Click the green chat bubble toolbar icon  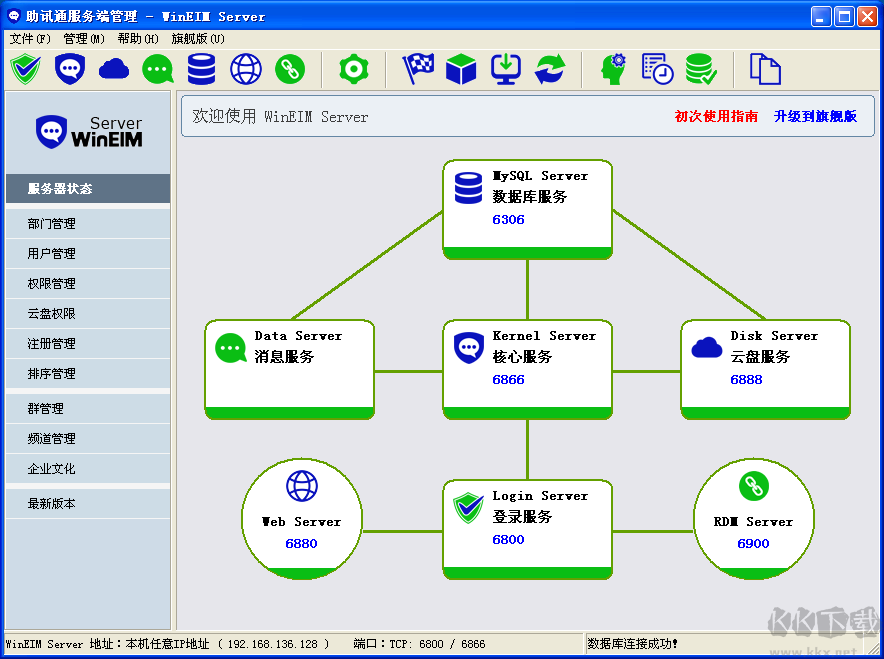[x=158, y=69]
